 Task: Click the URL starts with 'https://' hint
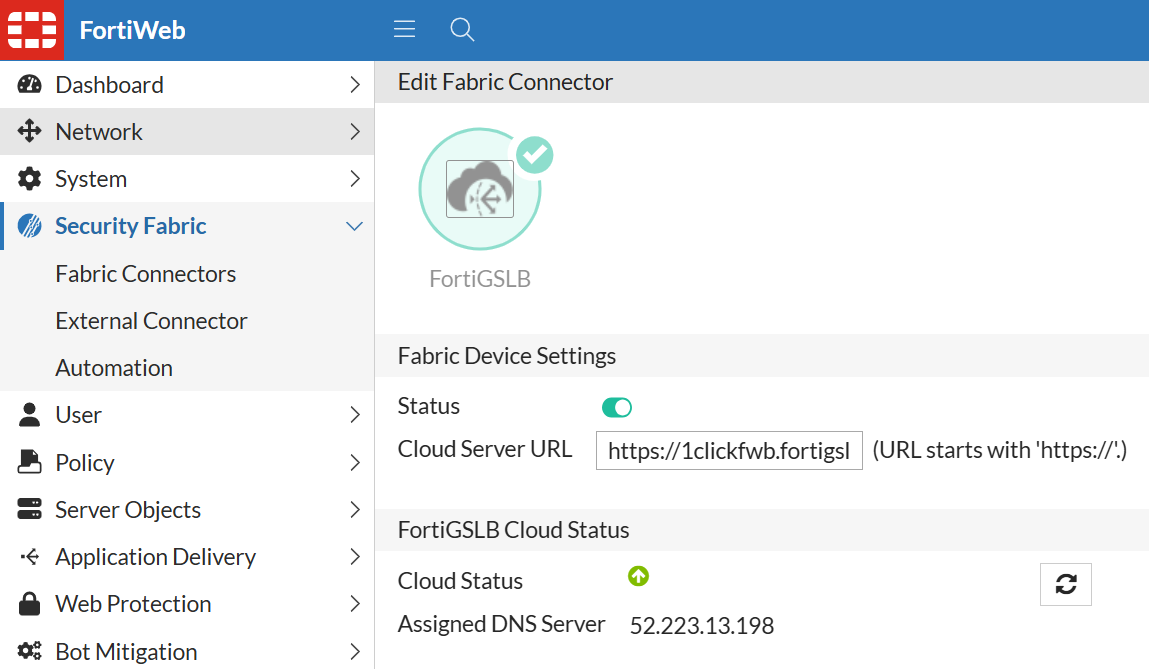[x=1000, y=450]
